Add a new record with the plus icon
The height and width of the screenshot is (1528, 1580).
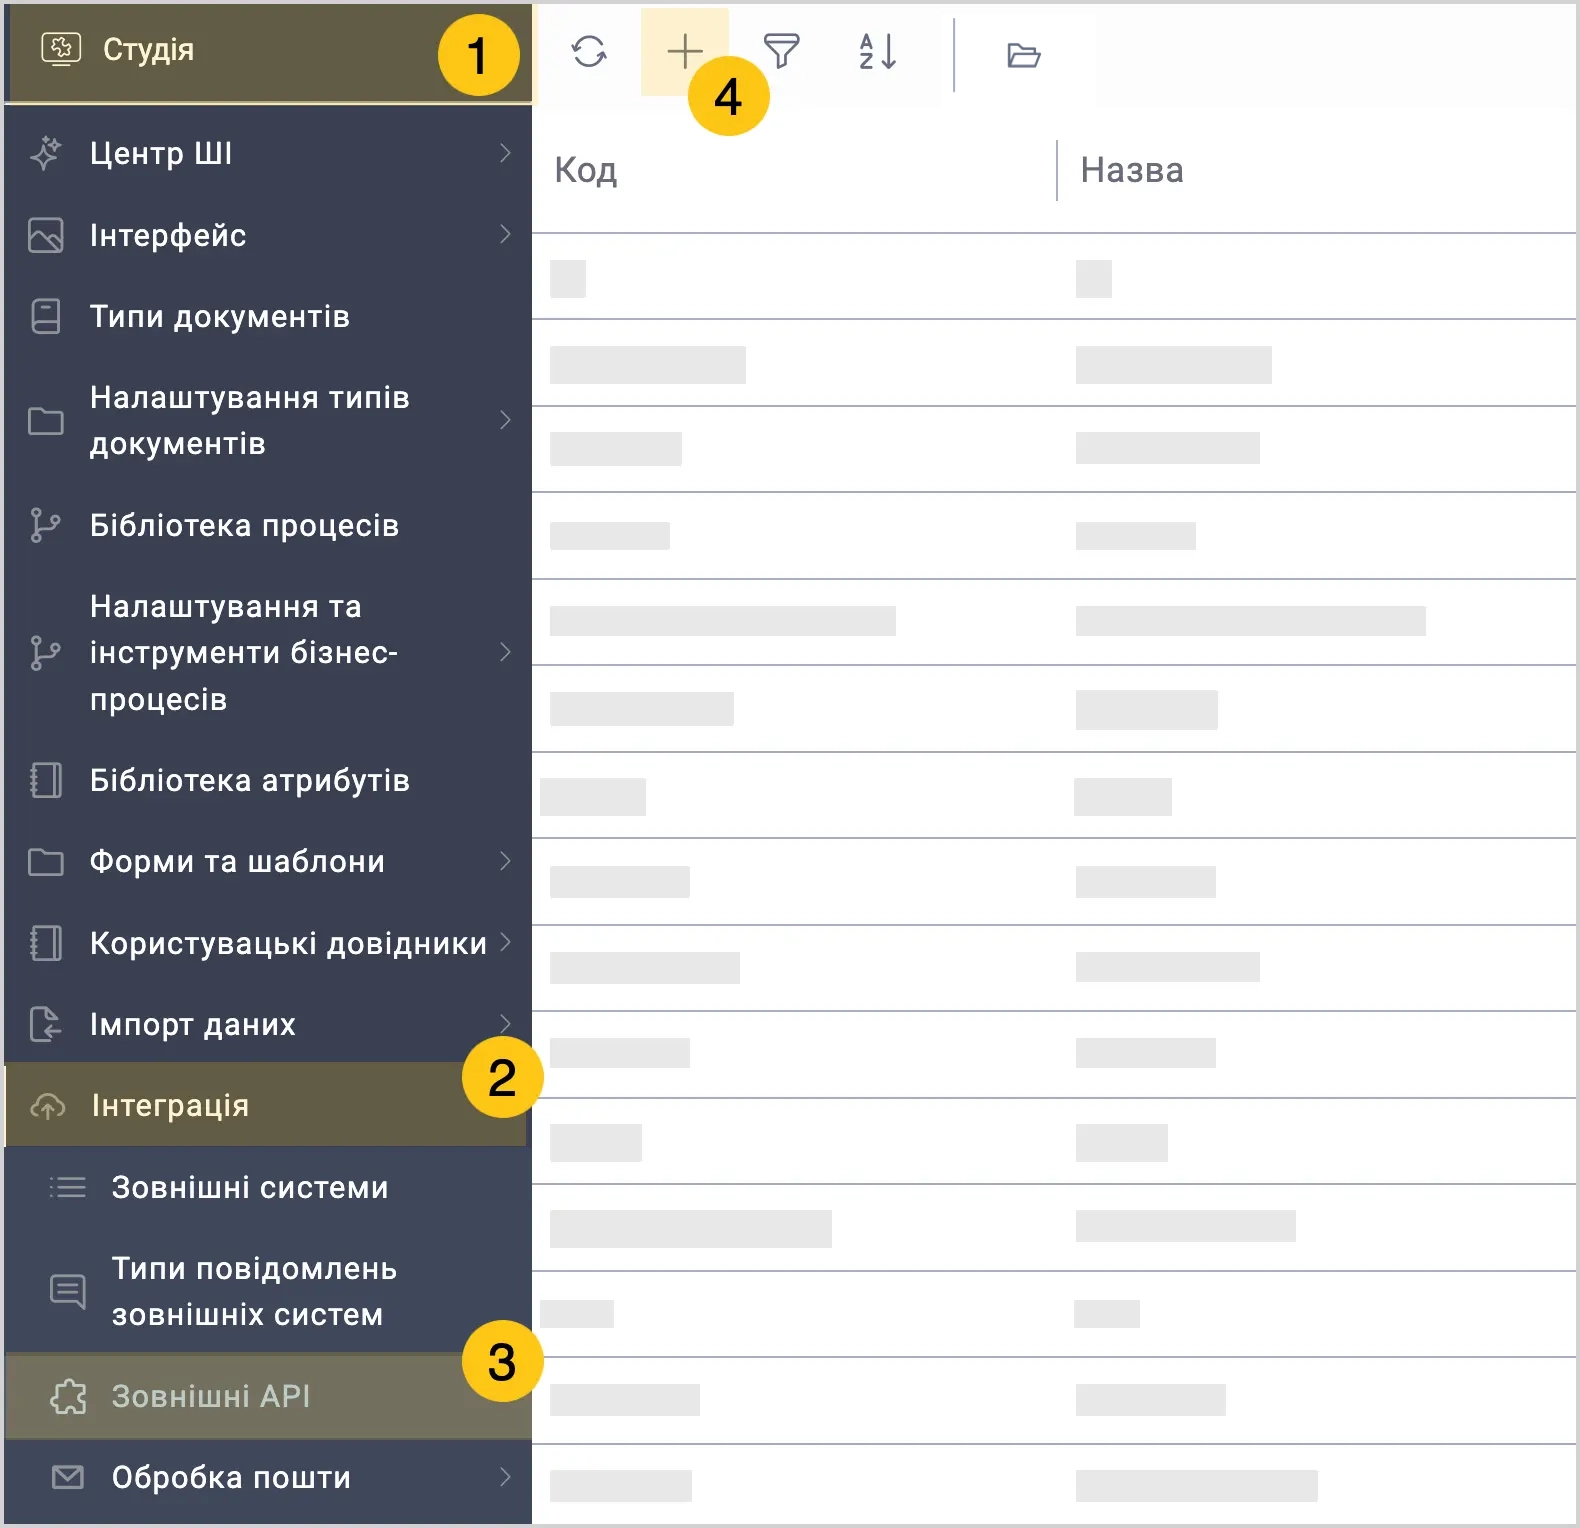pos(685,51)
